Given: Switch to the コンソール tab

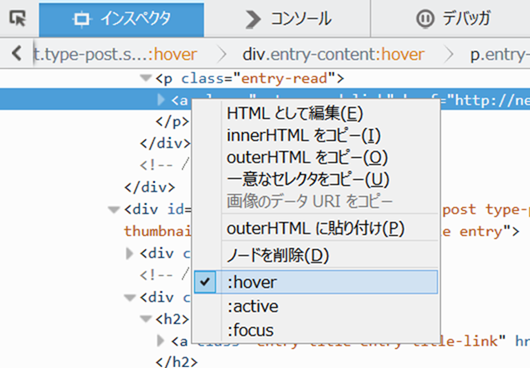Looking at the screenshot, I should [x=289, y=19].
